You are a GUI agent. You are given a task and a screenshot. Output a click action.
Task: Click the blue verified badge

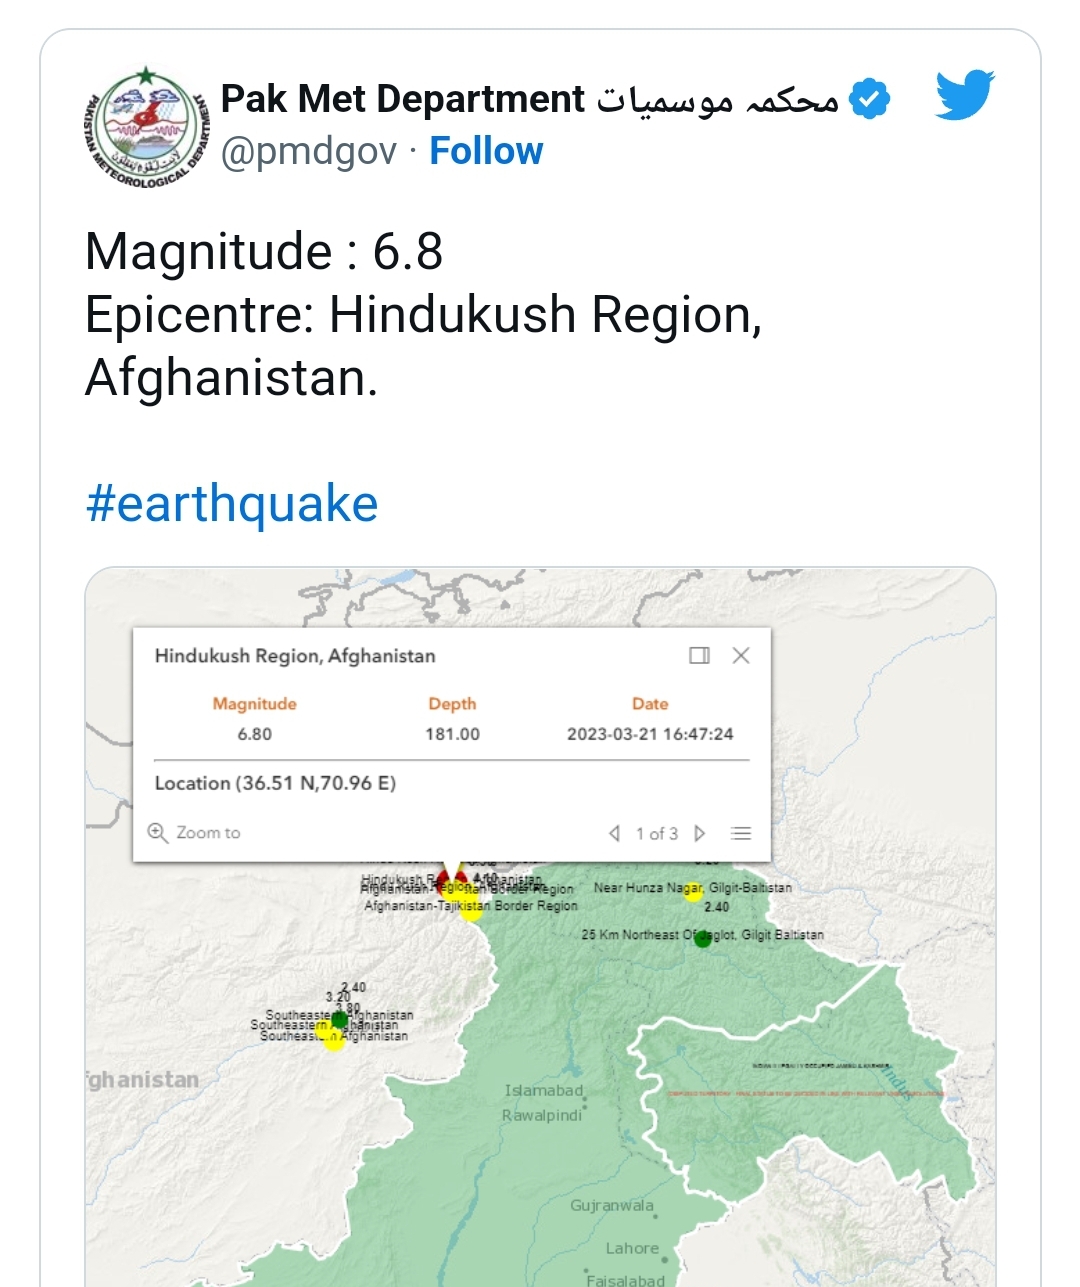(x=870, y=99)
